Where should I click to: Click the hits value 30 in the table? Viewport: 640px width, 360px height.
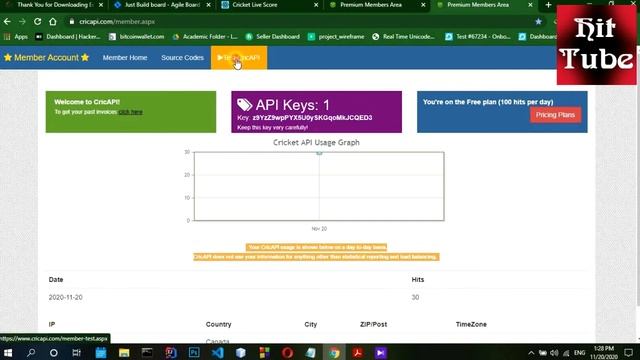pos(415,297)
